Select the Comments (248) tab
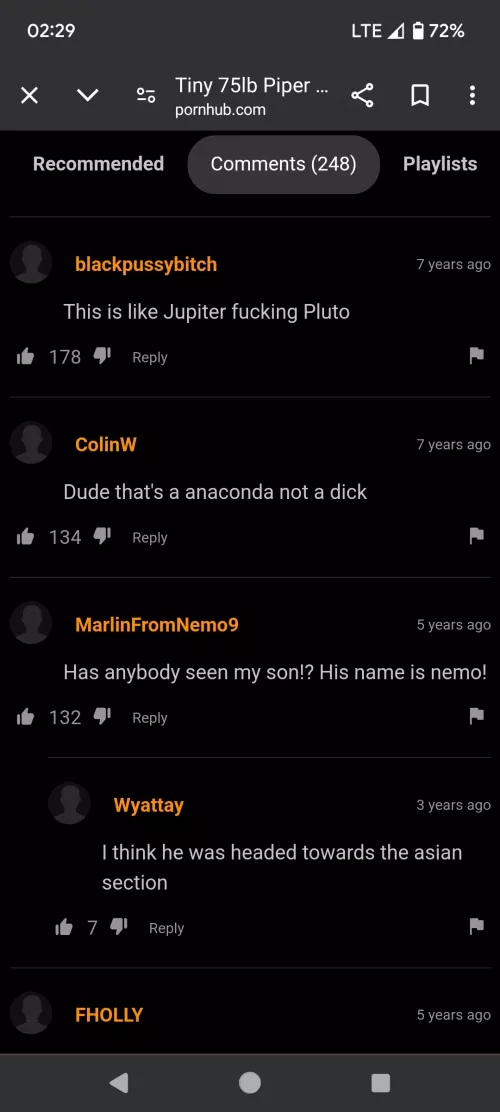Viewport: 500px width, 1112px height. click(284, 164)
